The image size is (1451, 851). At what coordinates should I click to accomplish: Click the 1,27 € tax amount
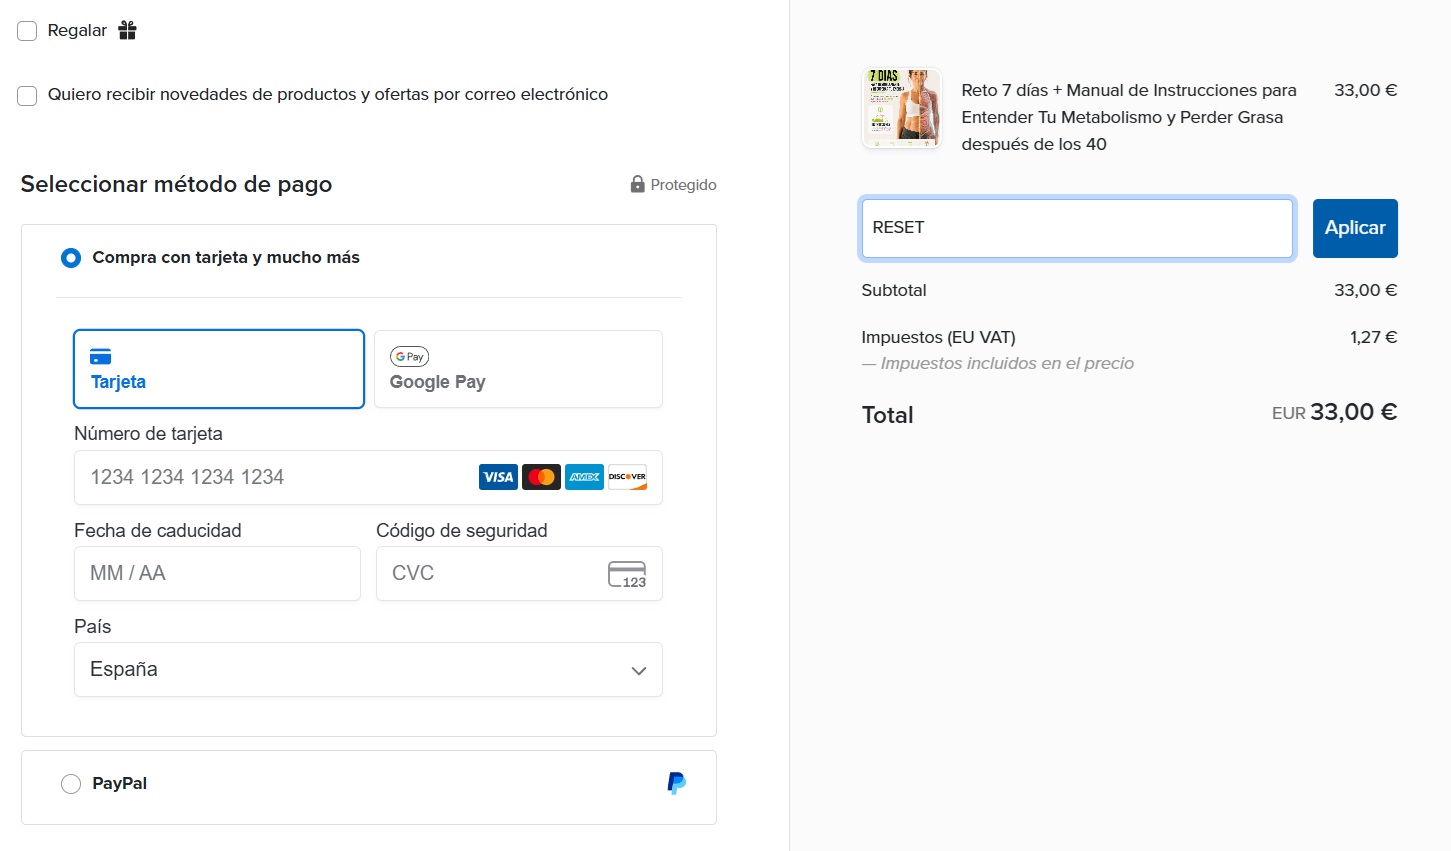[1373, 337]
